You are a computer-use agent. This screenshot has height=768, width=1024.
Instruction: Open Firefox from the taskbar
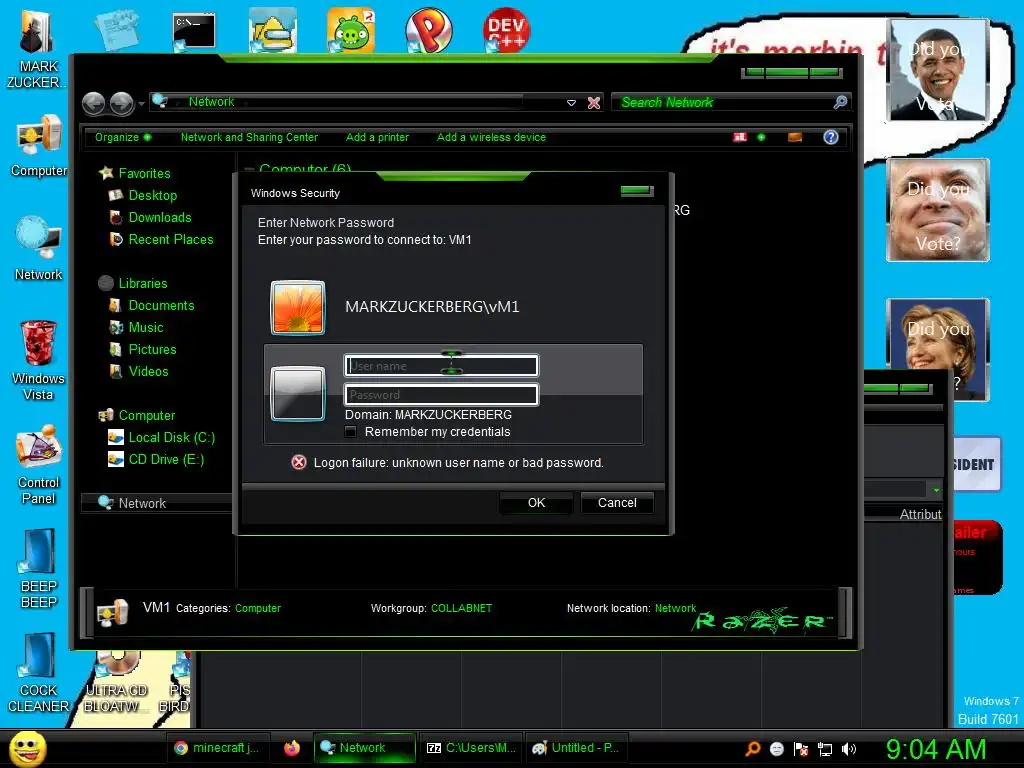(x=292, y=748)
